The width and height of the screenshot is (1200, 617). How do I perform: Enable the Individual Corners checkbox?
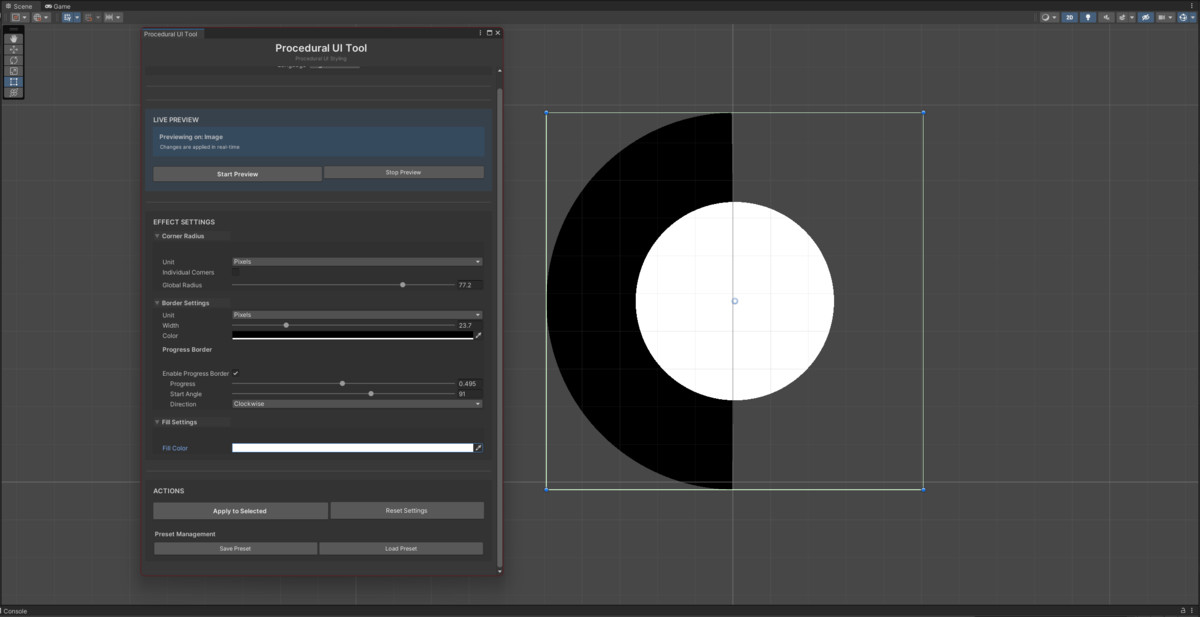[x=235, y=272]
